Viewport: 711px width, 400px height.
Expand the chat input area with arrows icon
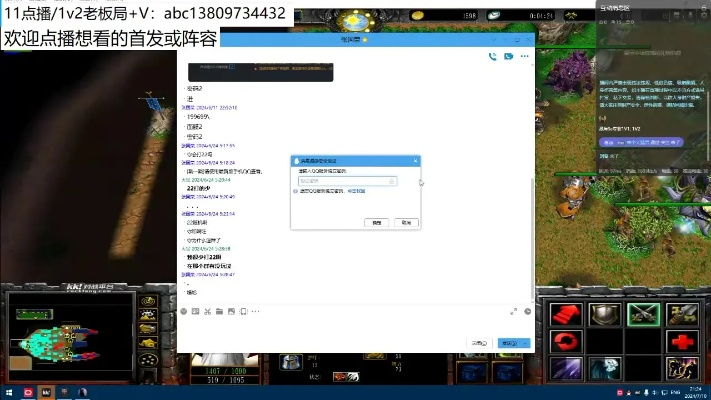pyautogui.click(x=514, y=312)
